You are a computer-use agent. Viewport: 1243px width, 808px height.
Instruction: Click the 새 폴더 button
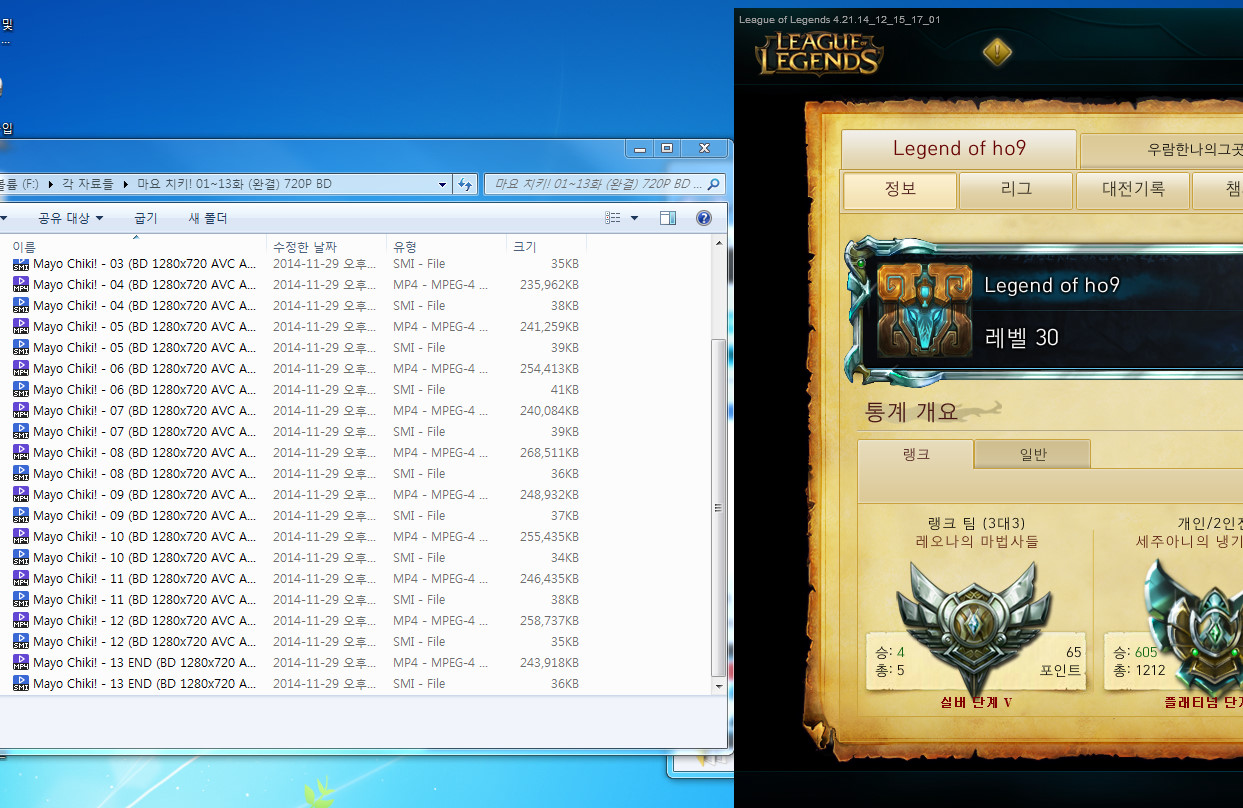tap(208, 218)
